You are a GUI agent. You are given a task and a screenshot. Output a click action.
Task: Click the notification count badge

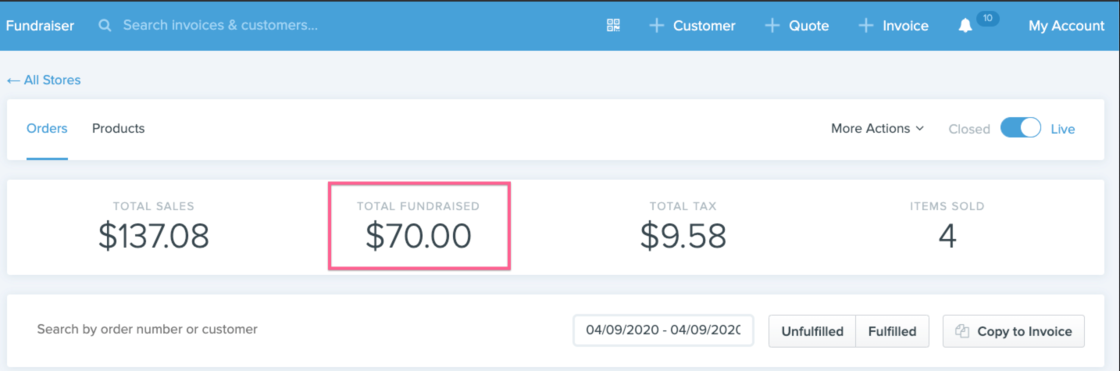click(x=987, y=19)
